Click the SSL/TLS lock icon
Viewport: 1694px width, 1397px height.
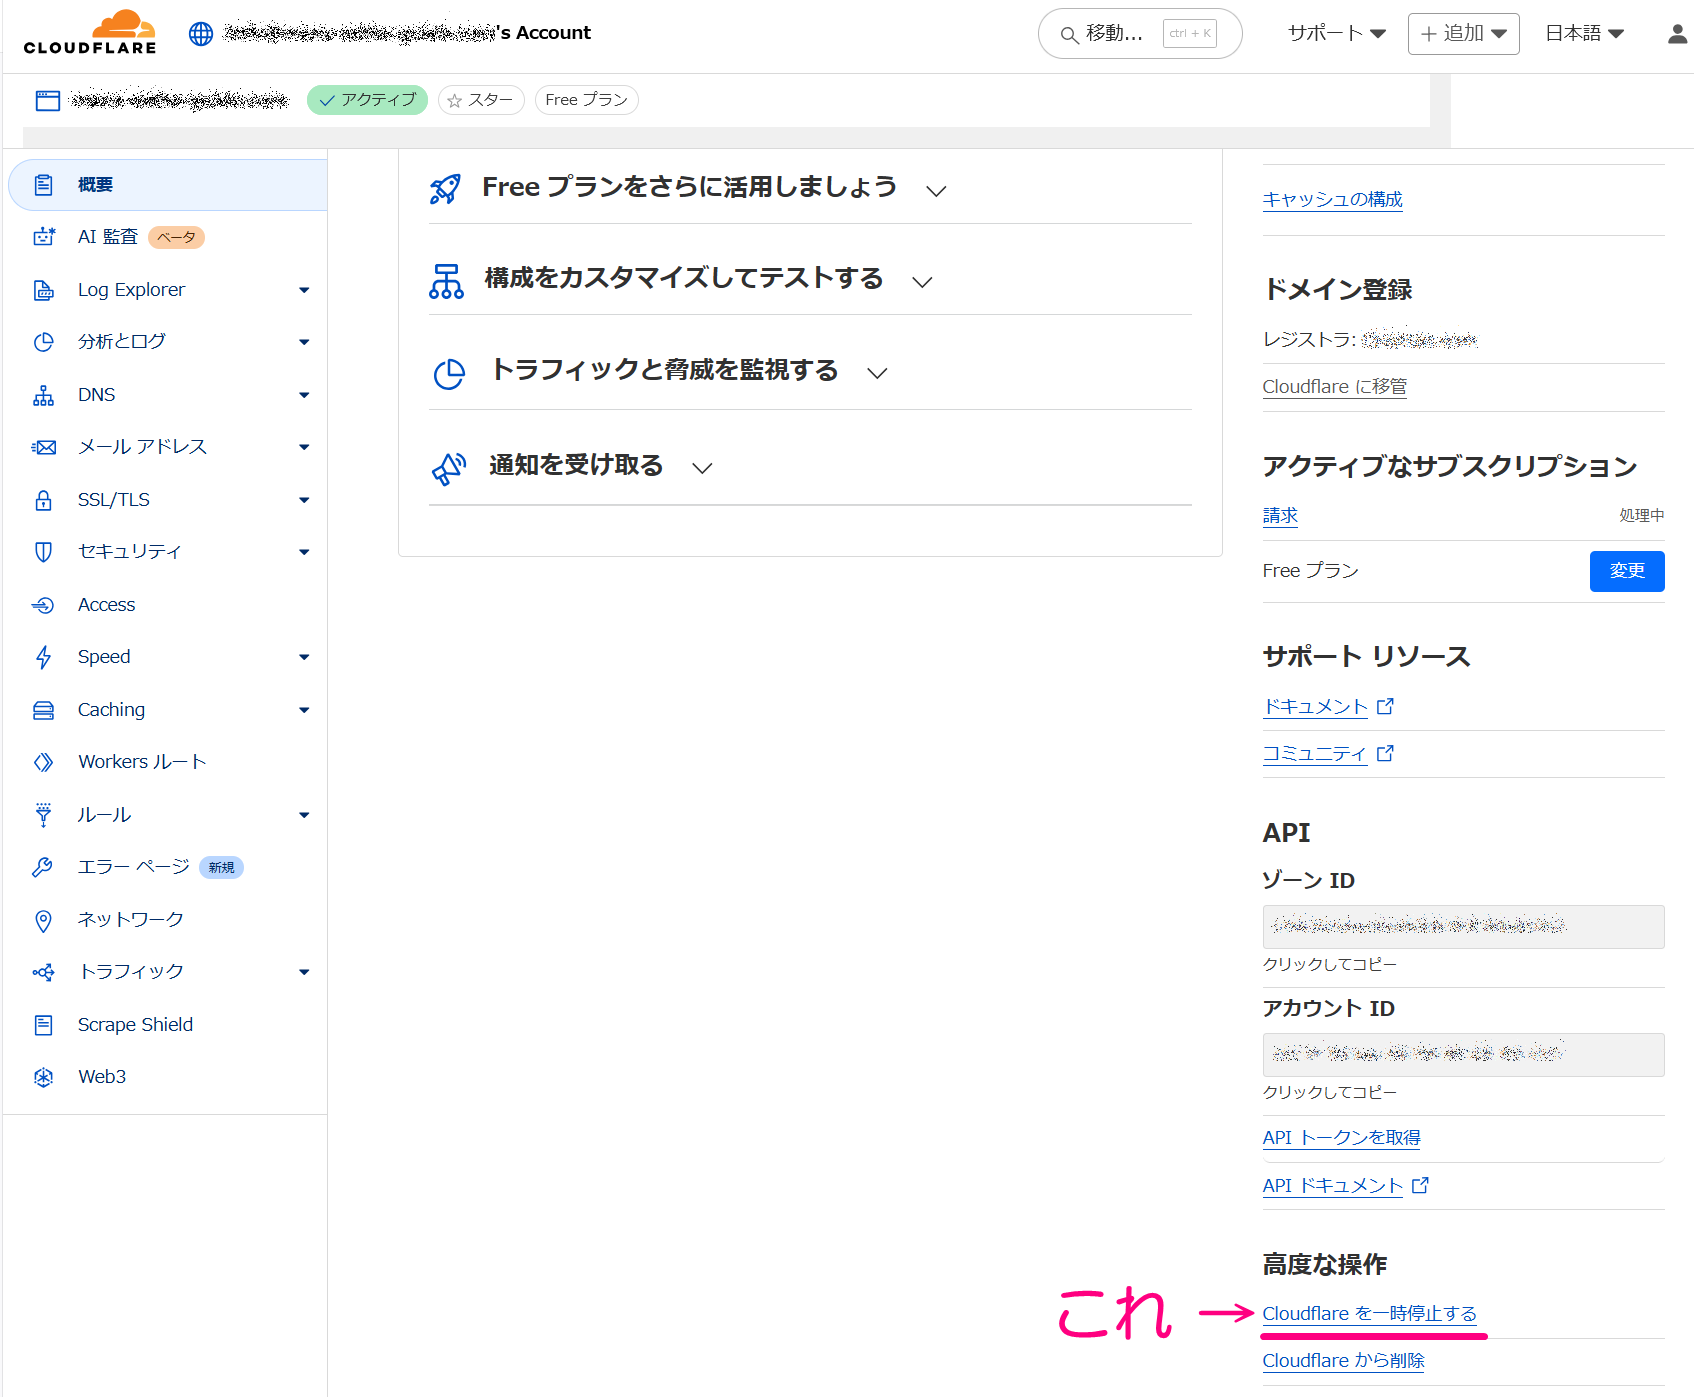click(43, 500)
